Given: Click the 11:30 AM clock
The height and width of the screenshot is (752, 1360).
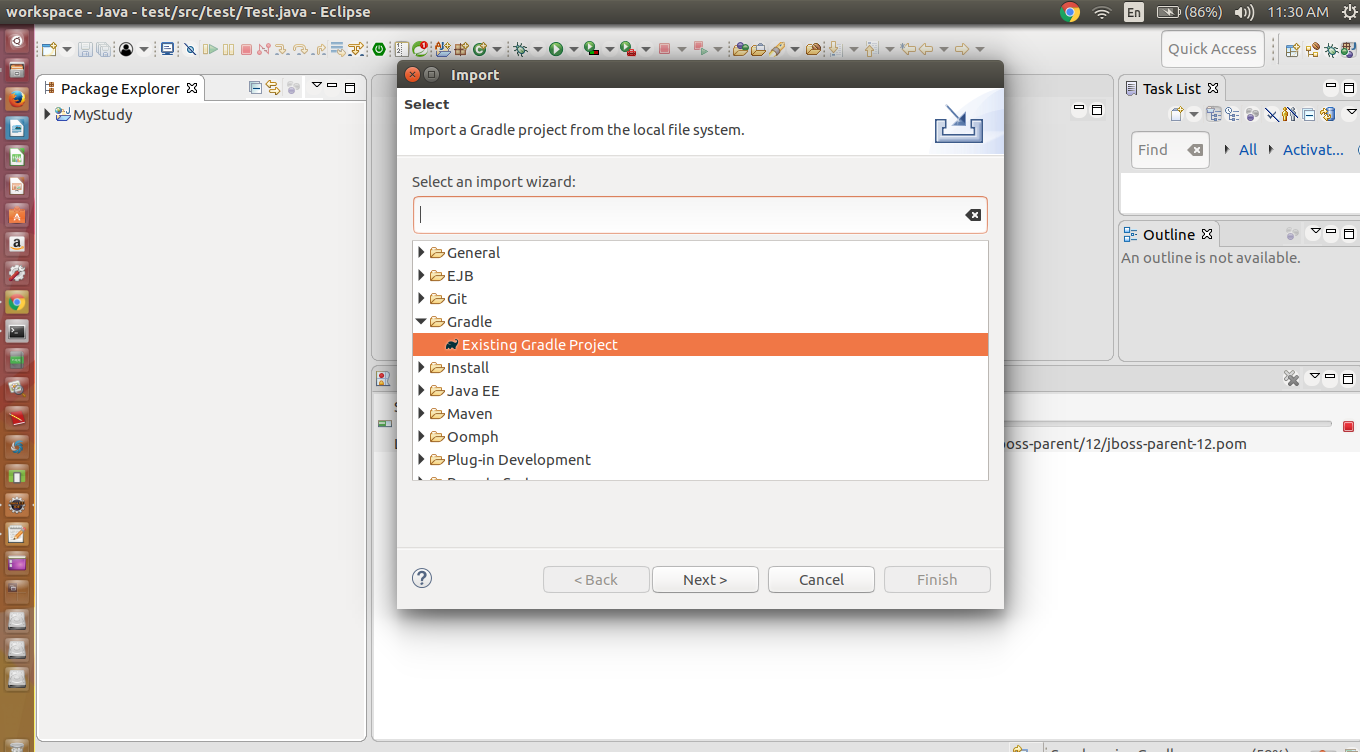Looking at the screenshot, I should (x=1297, y=12).
